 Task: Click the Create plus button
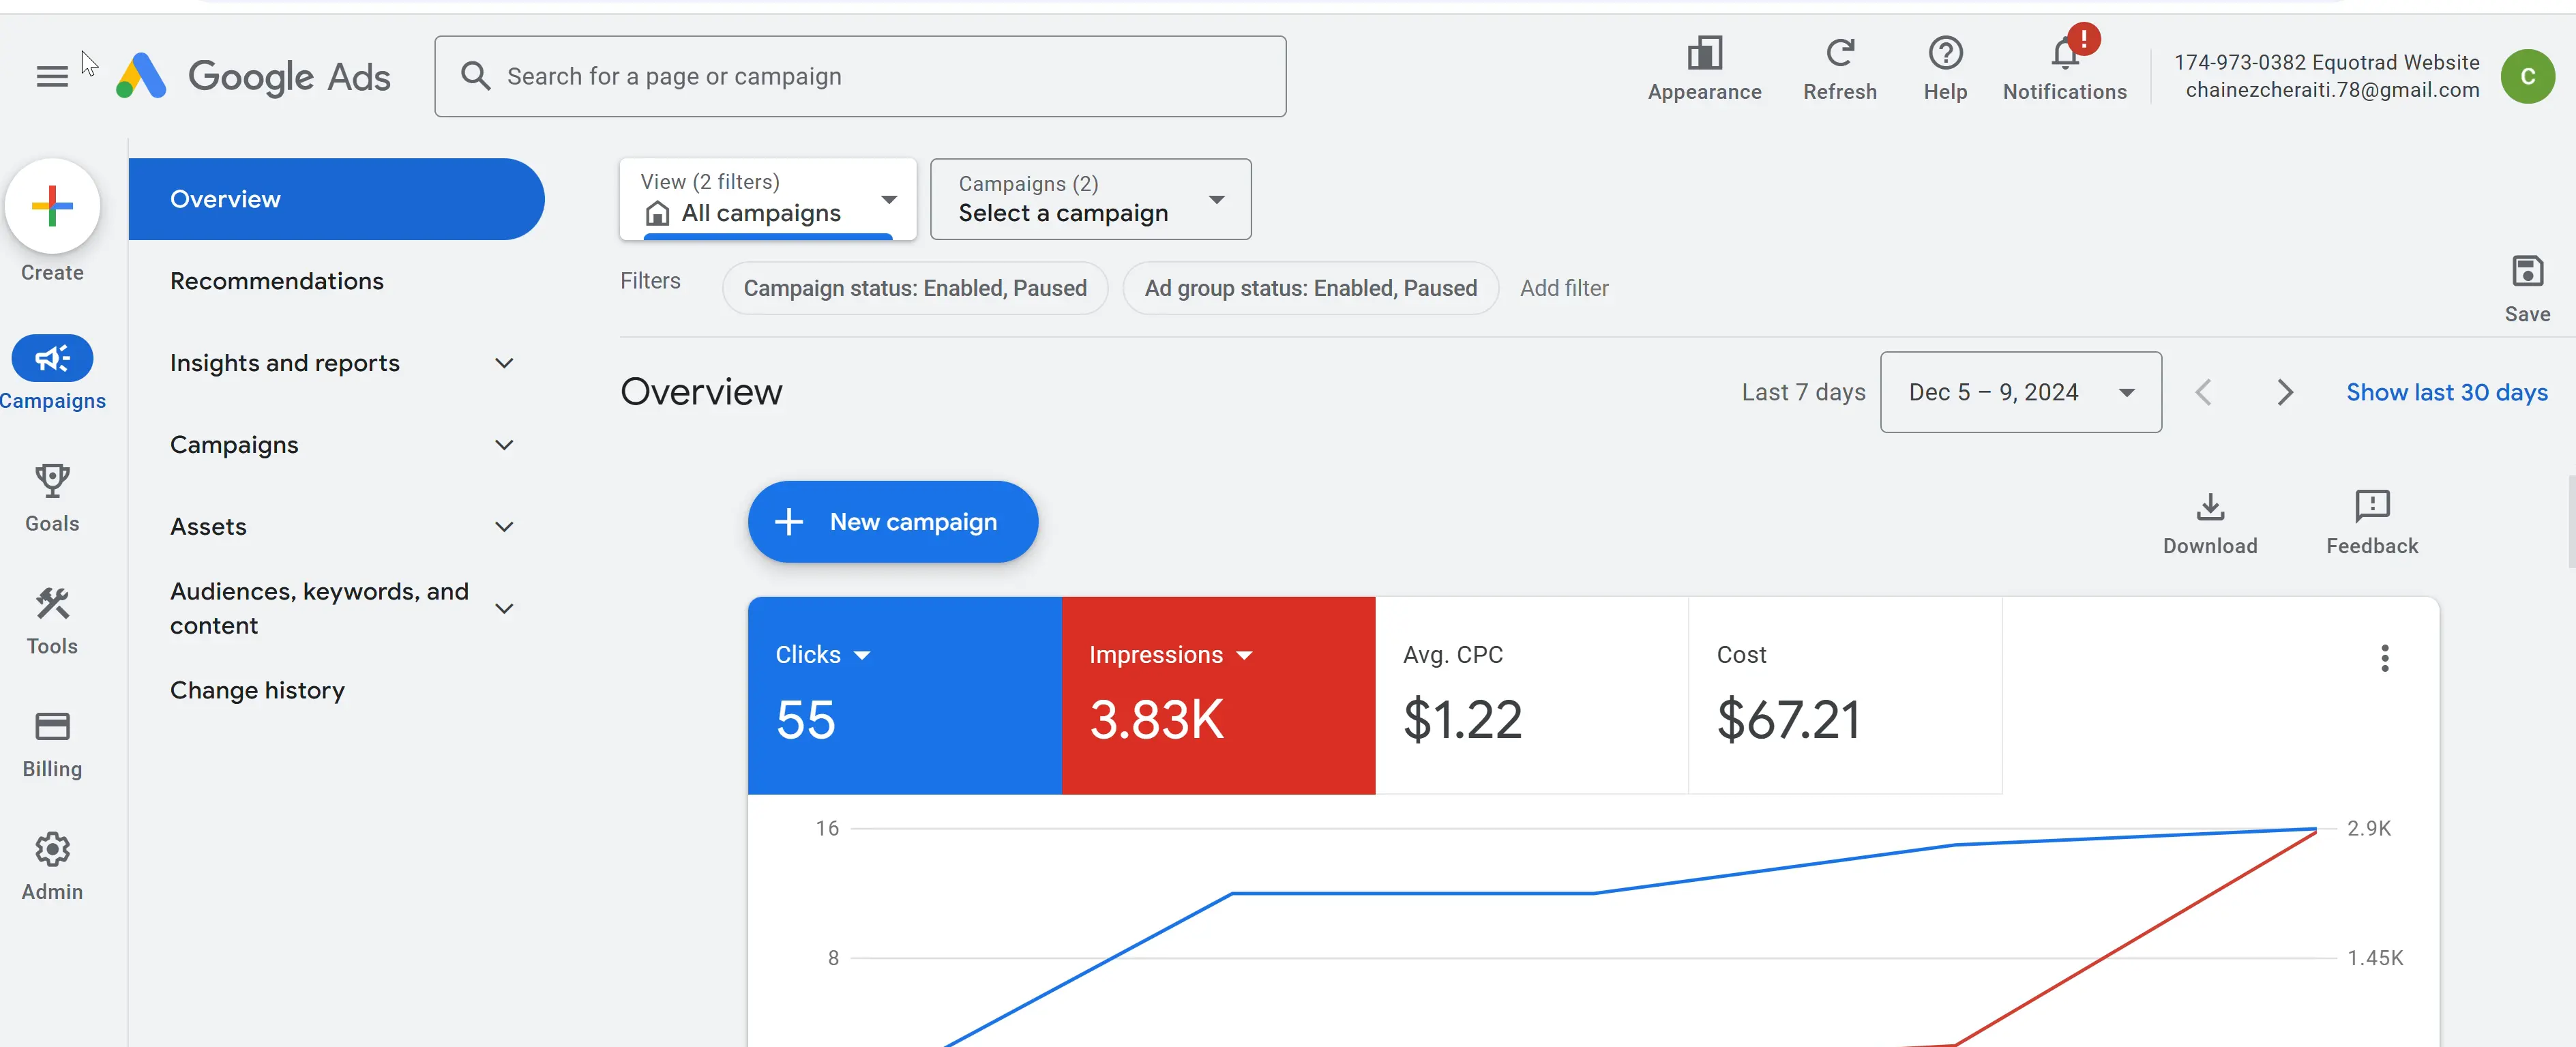pos(52,206)
